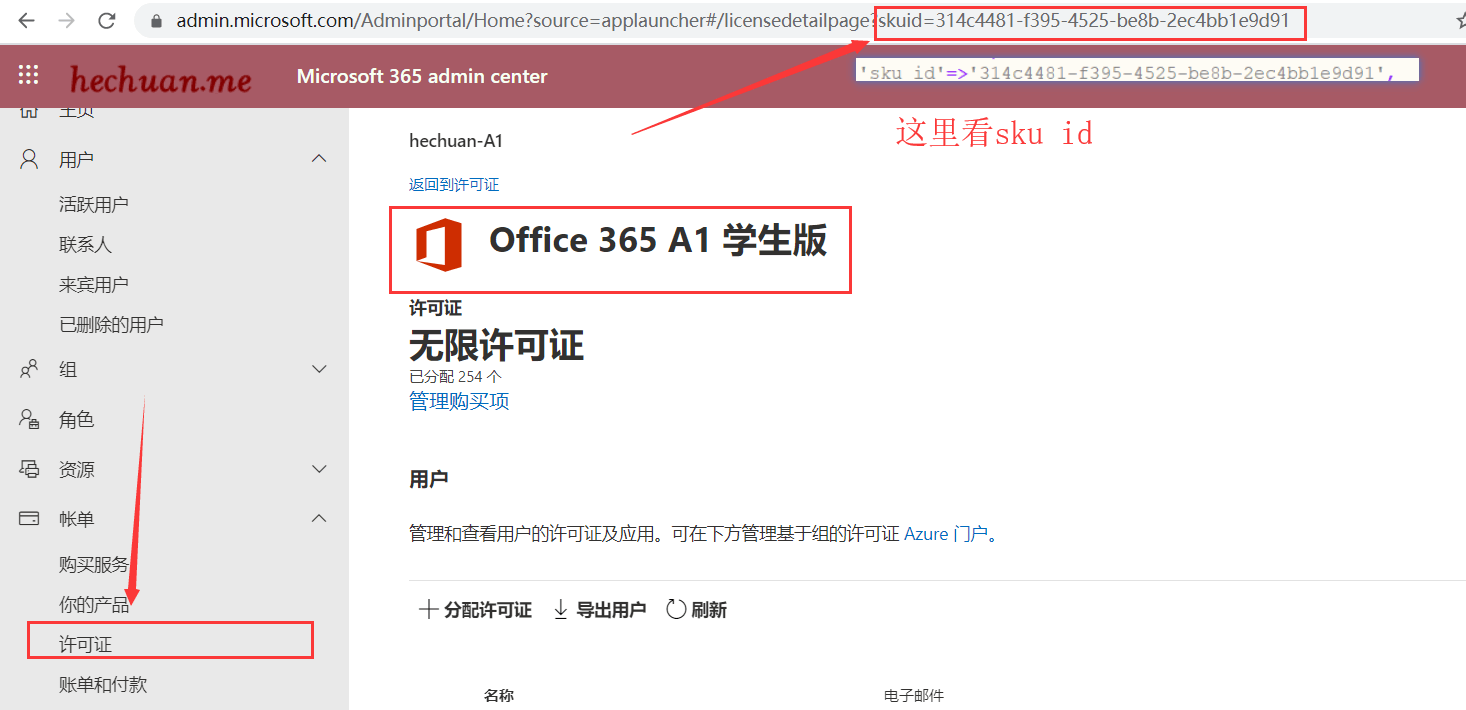Refresh the license user list with 刷新

(697, 609)
